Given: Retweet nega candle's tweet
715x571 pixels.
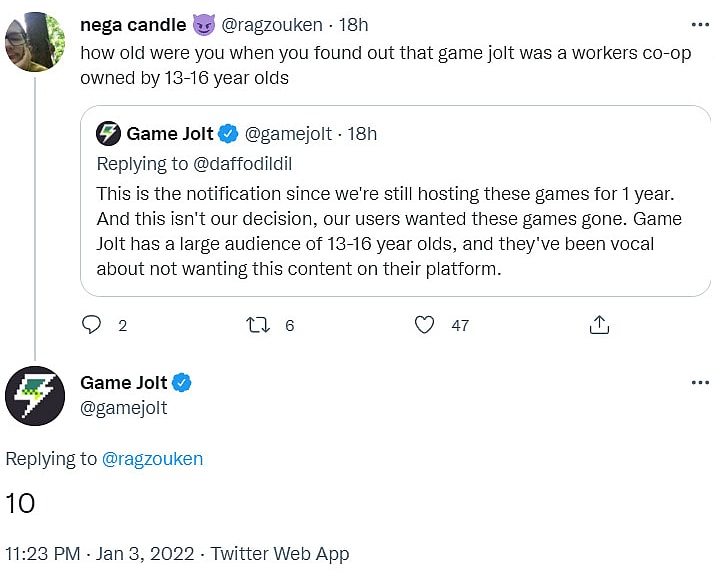Looking at the screenshot, I should tap(259, 325).
